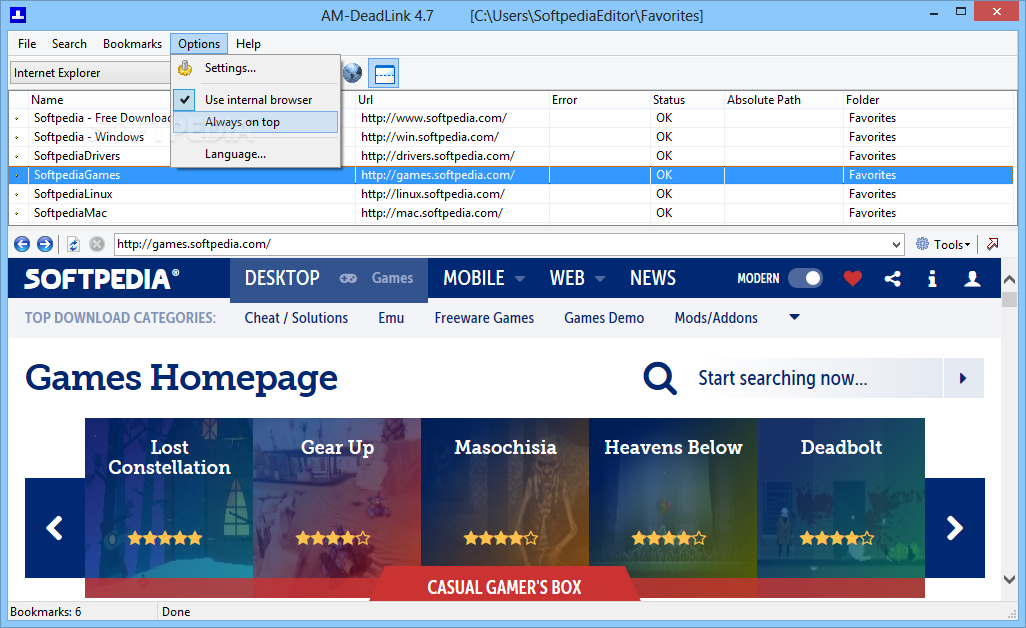Expand address bar URL history dropdown

[896, 245]
